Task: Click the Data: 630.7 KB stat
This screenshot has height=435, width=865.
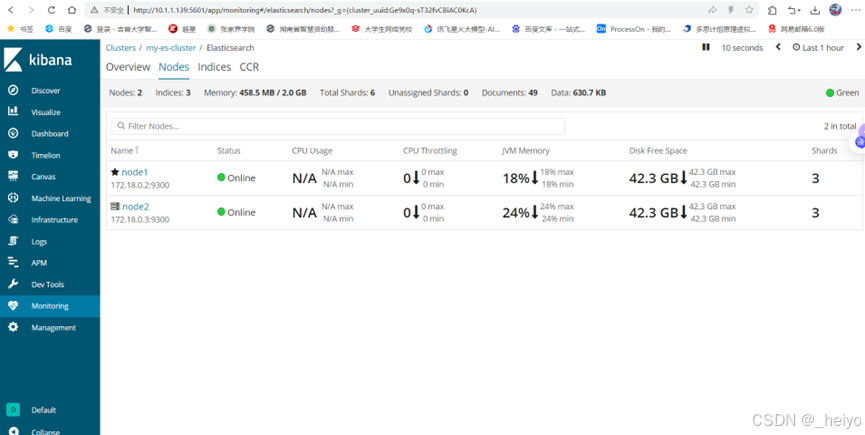Action: point(579,93)
